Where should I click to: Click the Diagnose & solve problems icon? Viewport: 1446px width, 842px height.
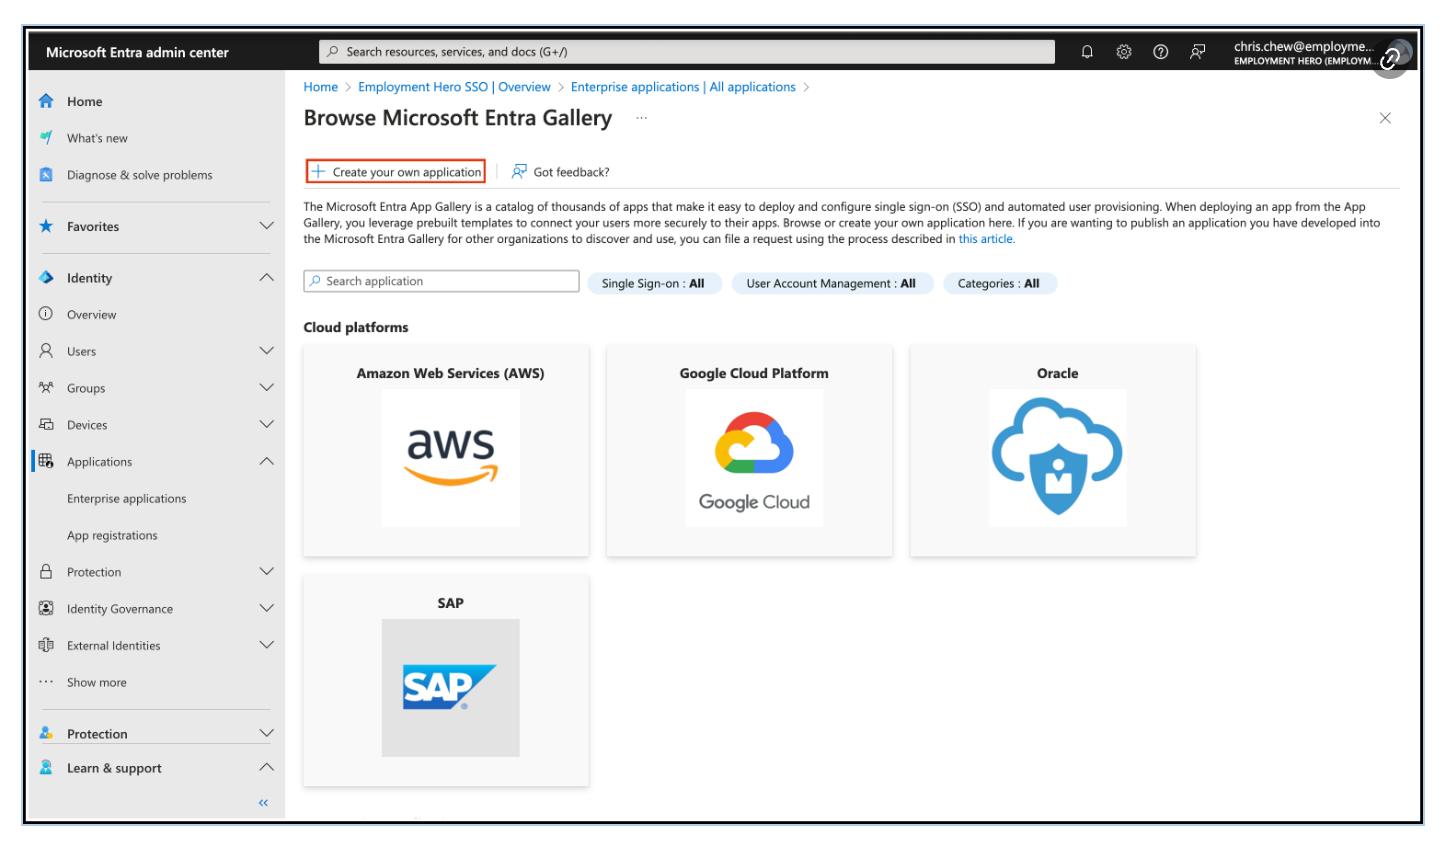[46, 175]
